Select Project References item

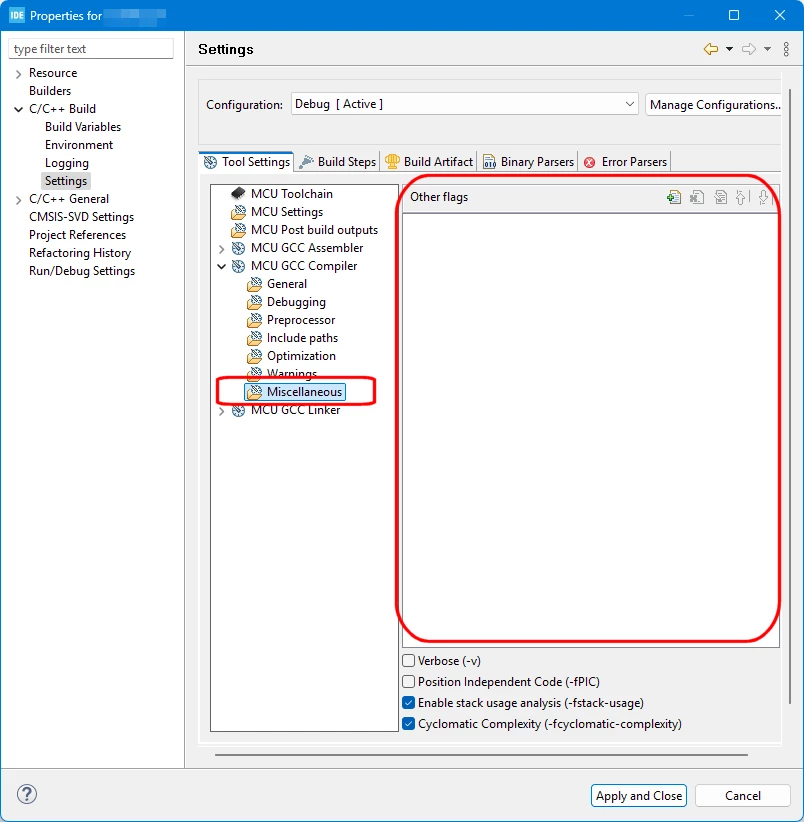(78, 235)
